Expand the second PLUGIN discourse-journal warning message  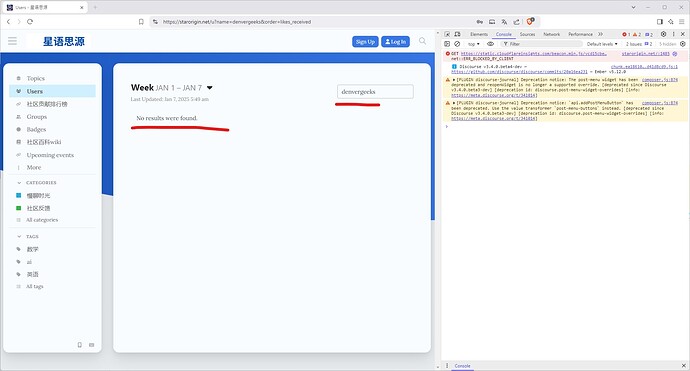click(454, 103)
